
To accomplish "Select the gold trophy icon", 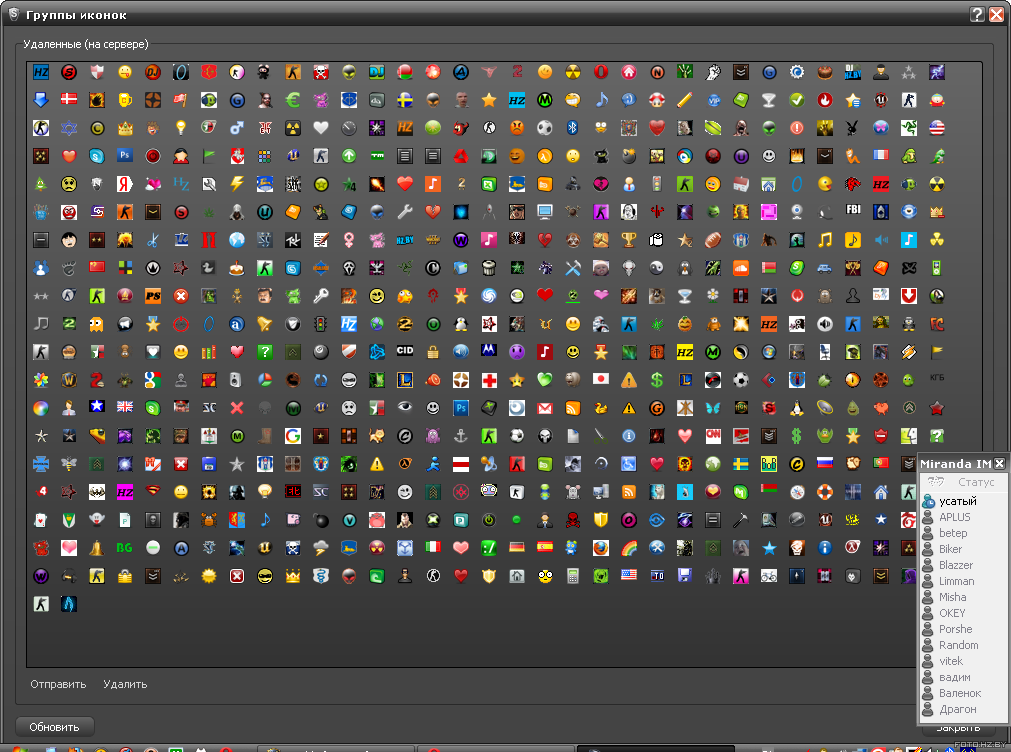I will point(629,240).
